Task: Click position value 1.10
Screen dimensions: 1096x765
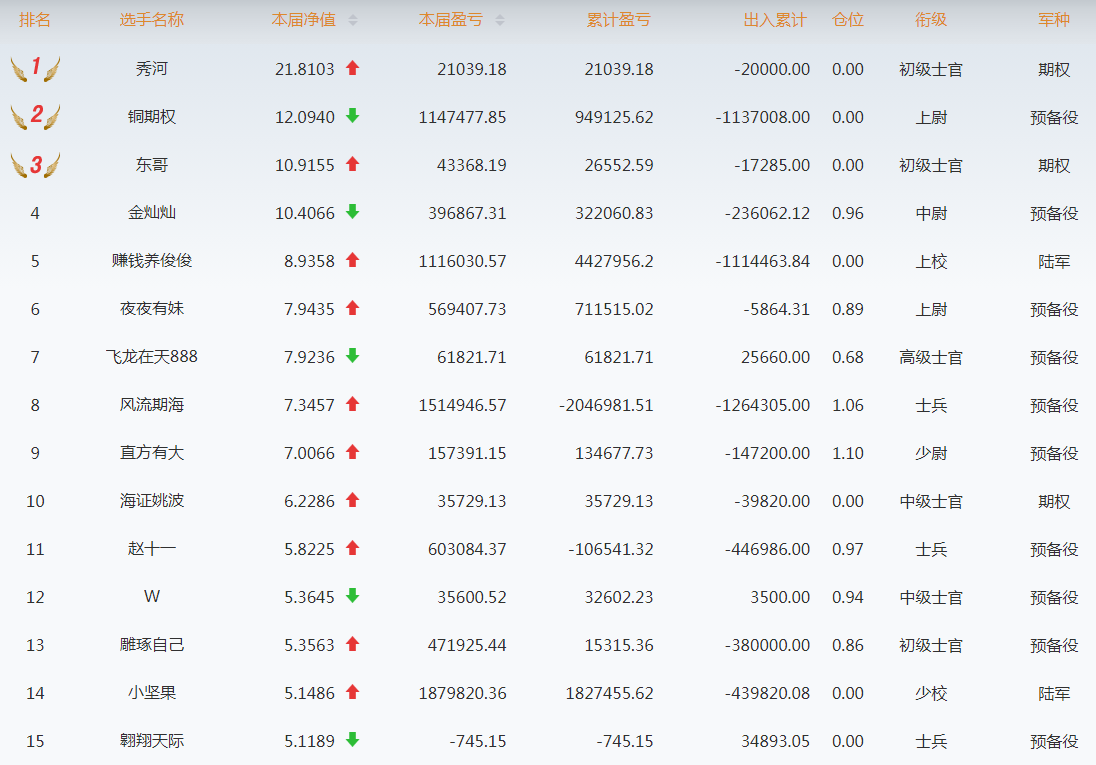Action: (848, 453)
